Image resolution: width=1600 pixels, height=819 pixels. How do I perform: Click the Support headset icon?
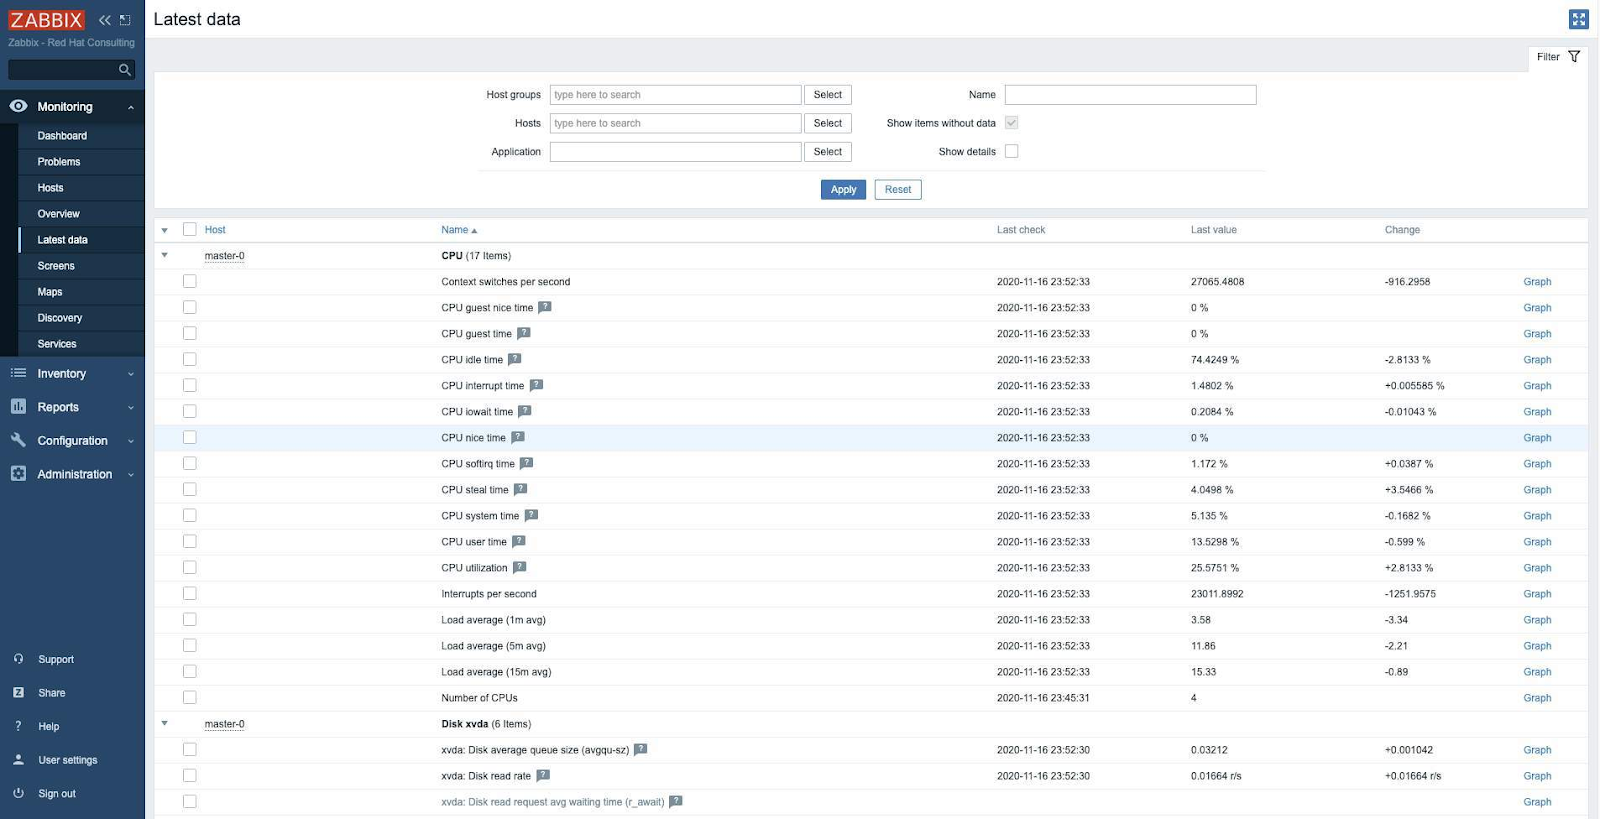(18, 659)
